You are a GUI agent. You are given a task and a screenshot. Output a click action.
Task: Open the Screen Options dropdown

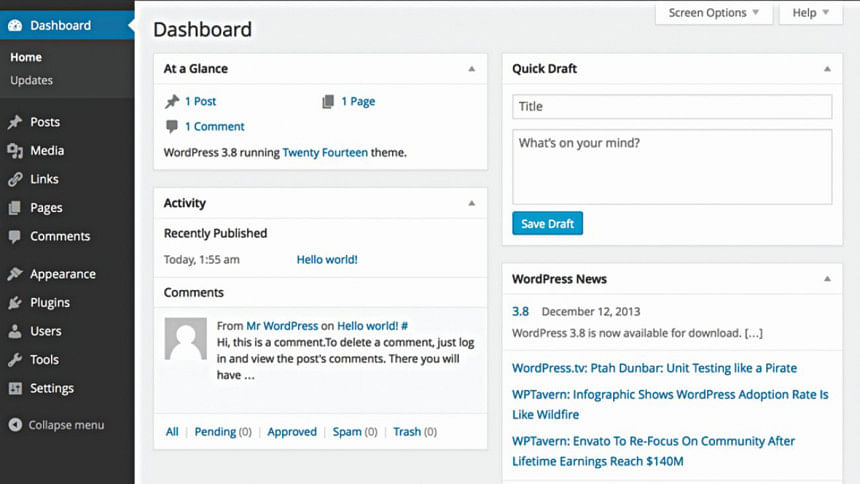[x=714, y=13]
